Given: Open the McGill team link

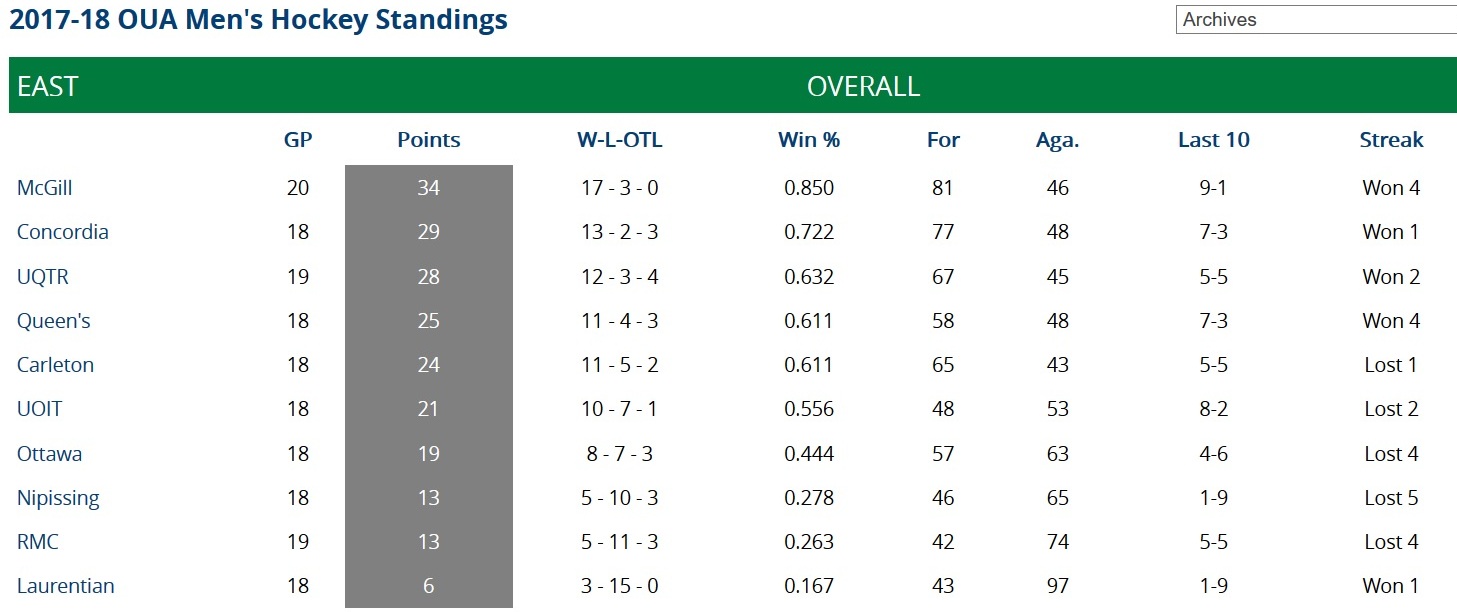Looking at the screenshot, I should point(45,188).
